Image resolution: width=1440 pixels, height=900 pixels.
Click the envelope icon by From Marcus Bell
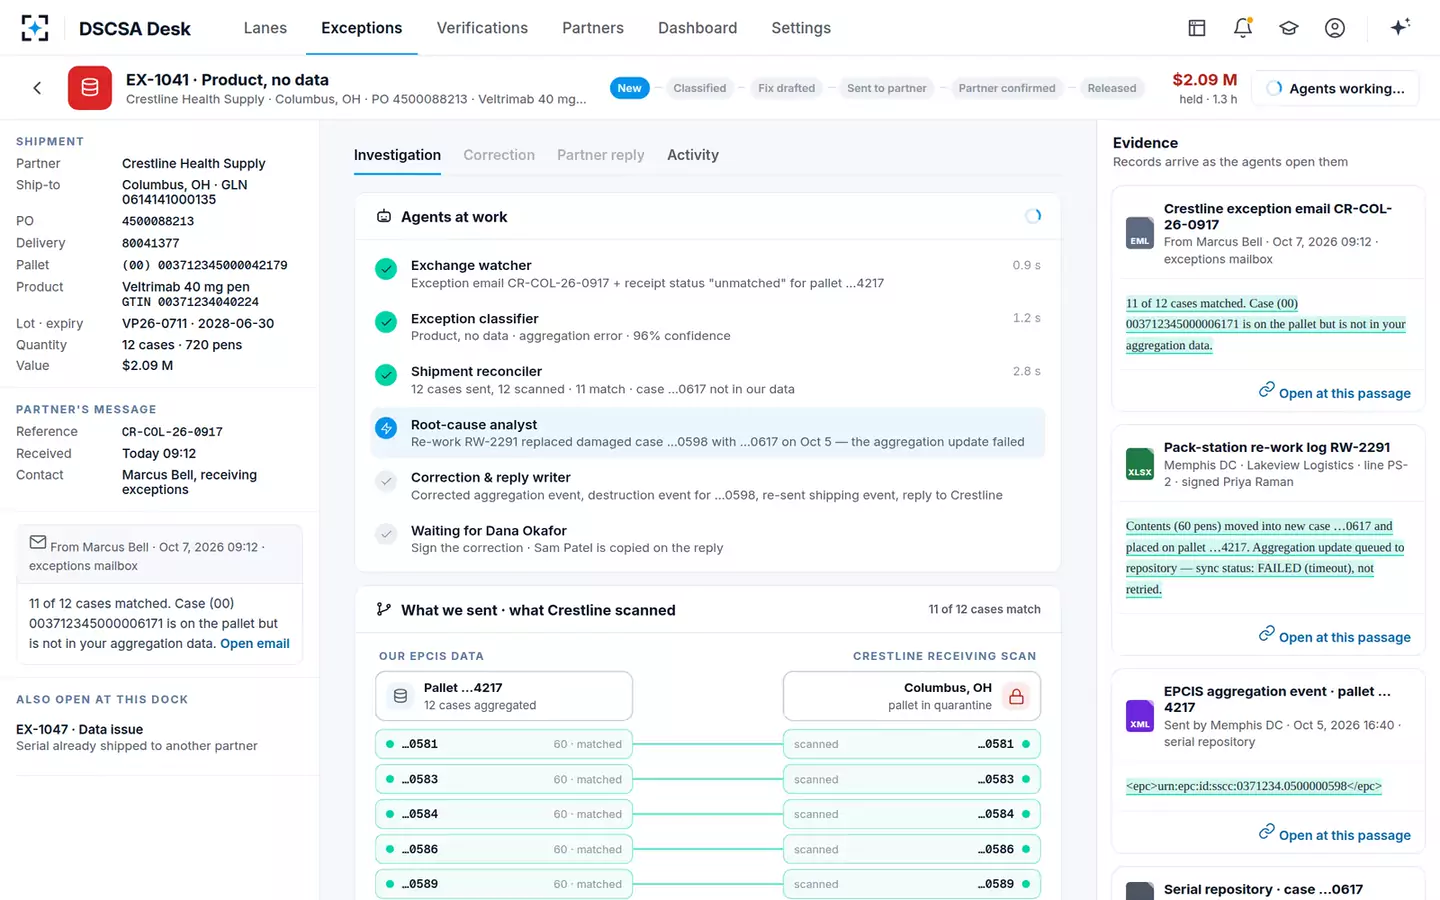(x=38, y=542)
